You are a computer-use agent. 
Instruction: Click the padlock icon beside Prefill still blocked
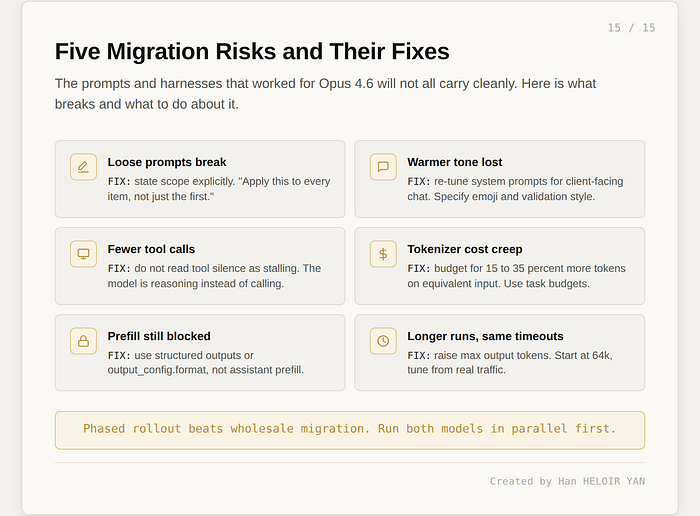(x=83, y=341)
